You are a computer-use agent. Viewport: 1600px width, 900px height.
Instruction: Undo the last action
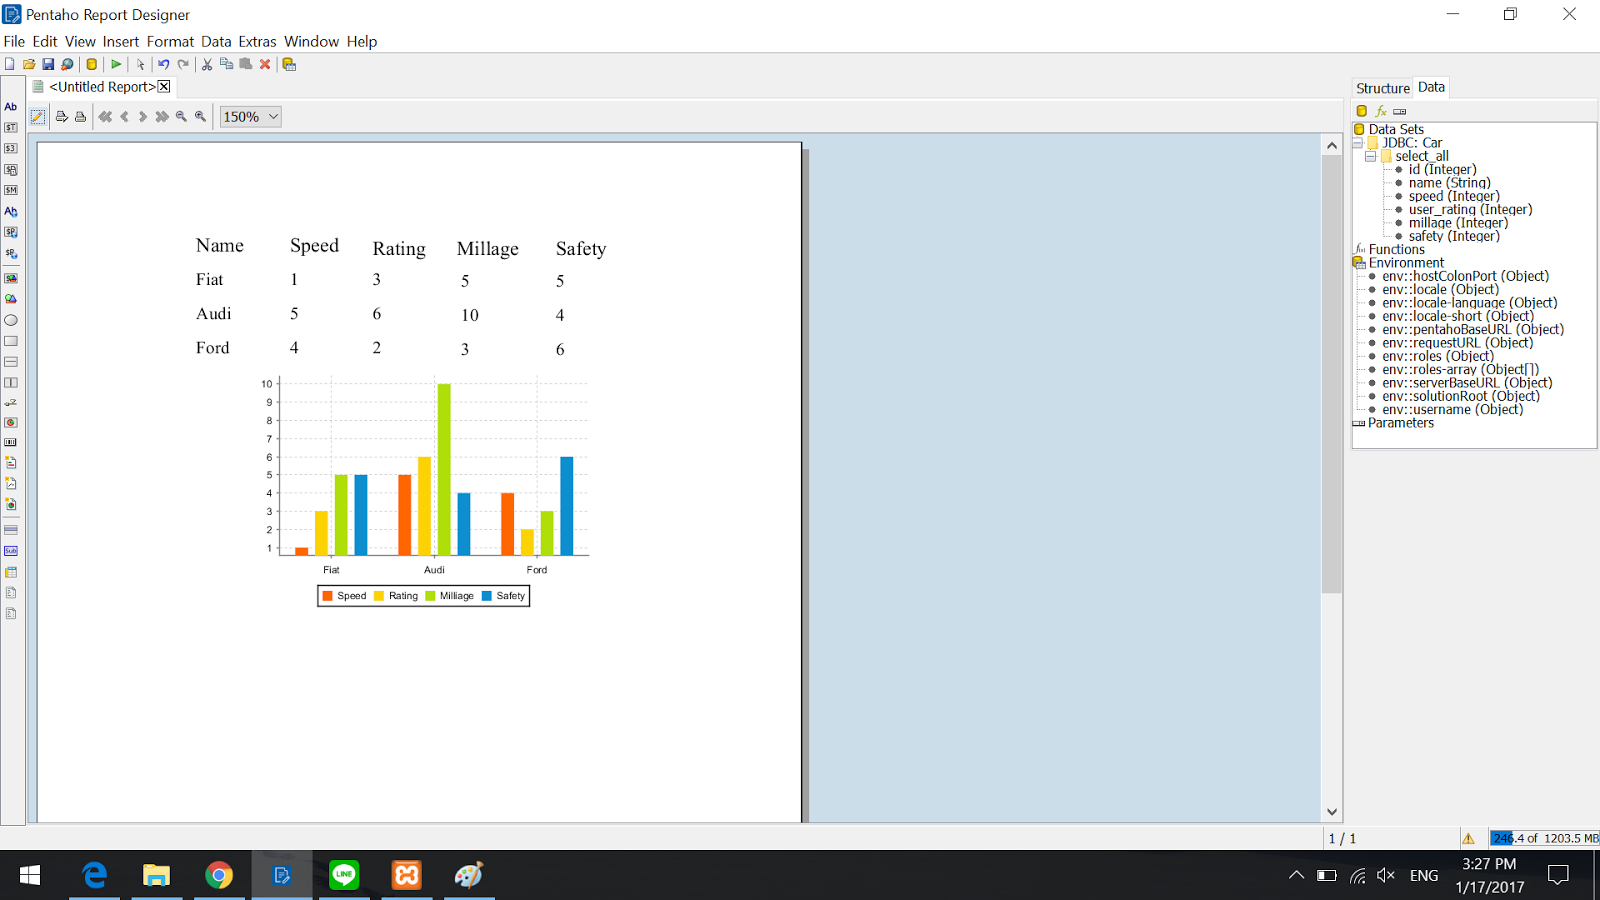[x=163, y=63]
